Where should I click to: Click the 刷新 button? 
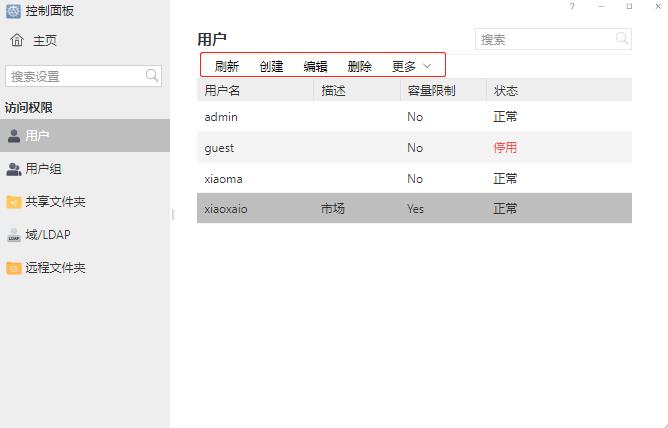(227, 67)
